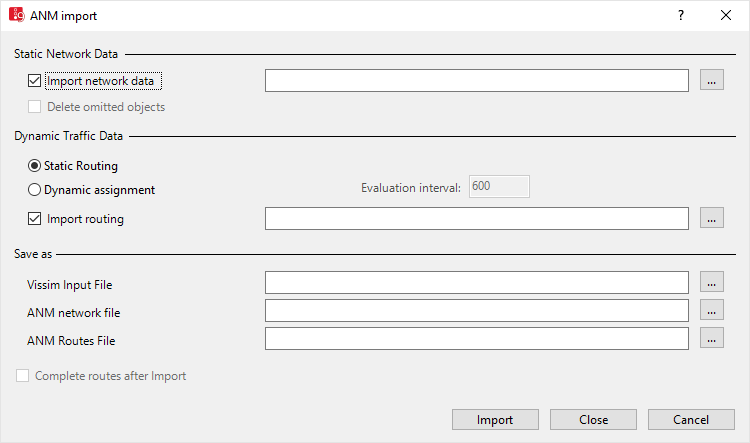750x443 pixels.
Task: Click browse button for Import network data
Action: [x=711, y=81]
